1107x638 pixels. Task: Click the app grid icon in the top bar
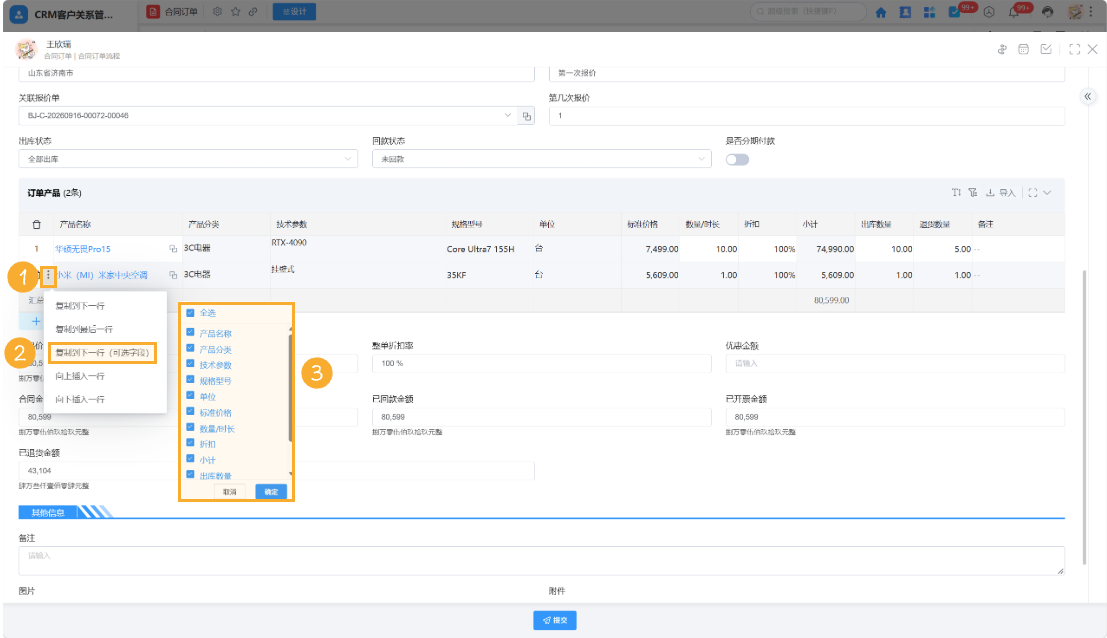929,12
